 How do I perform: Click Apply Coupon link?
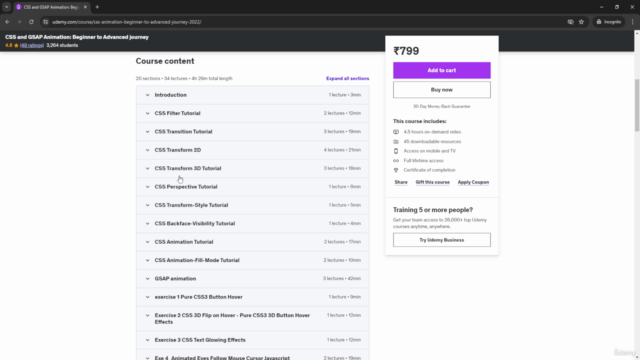click(x=473, y=182)
